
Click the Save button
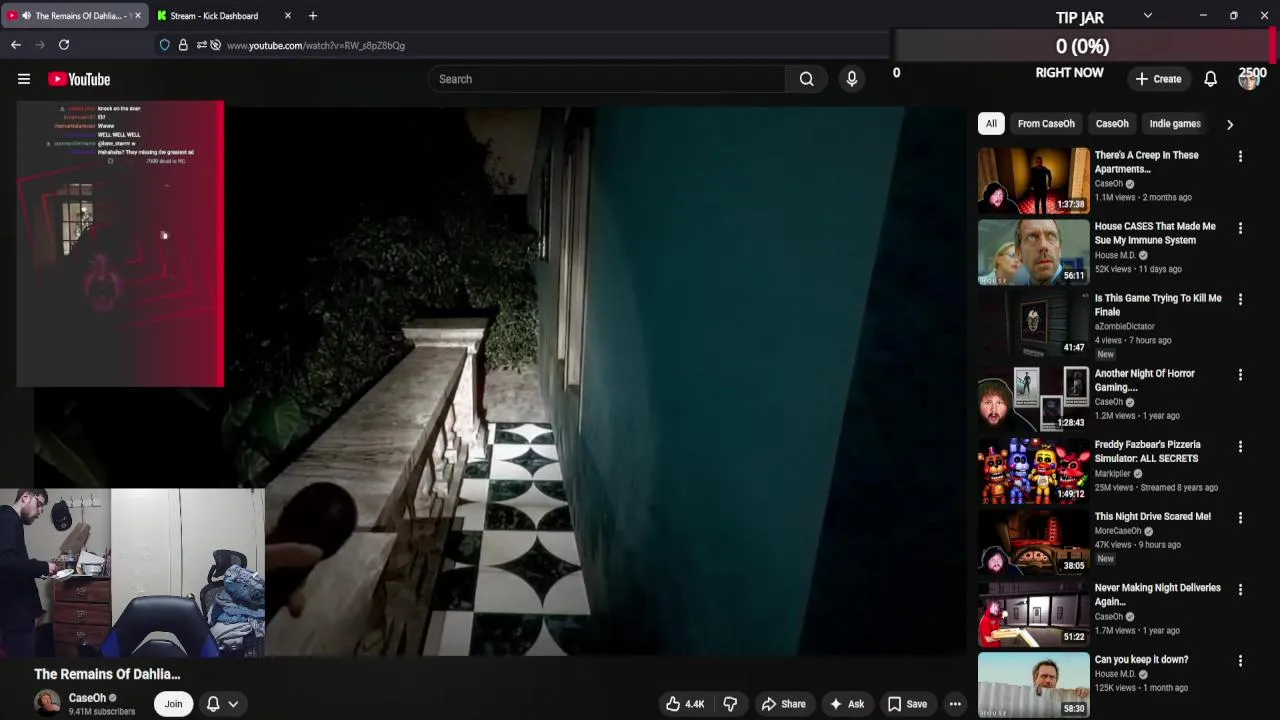(x=907, y=704)
